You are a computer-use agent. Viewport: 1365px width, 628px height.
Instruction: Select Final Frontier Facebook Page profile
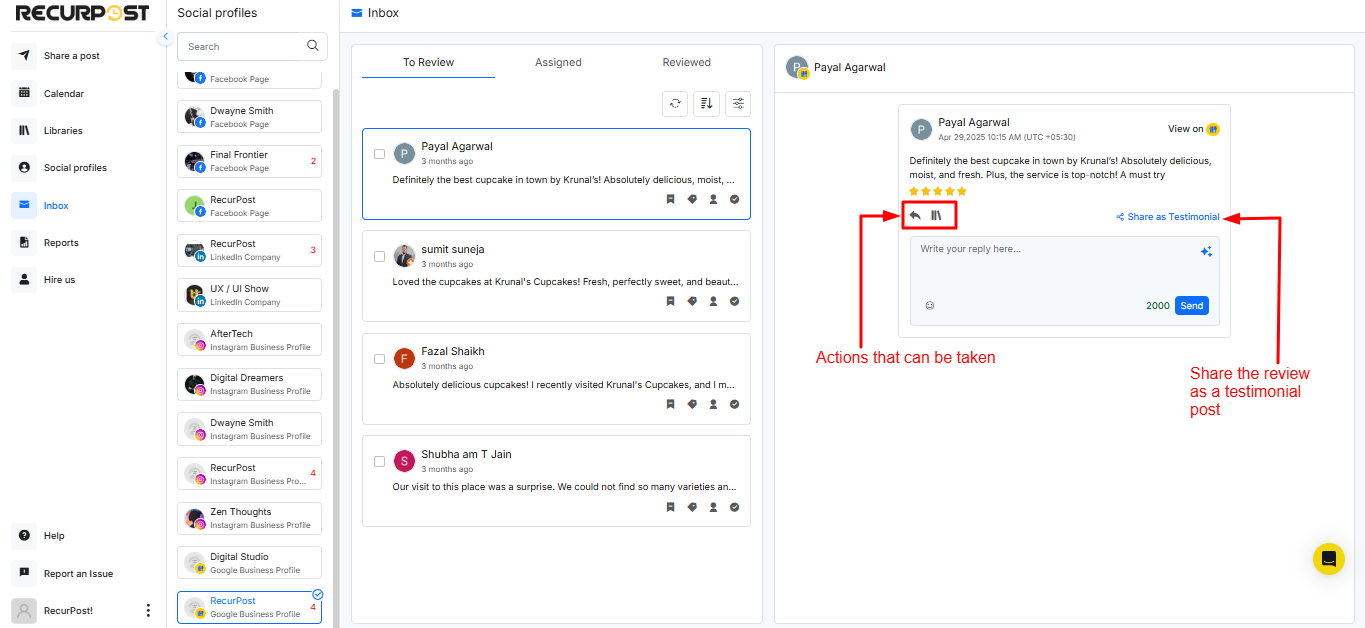pyautogui.click(x=250, y=161)
